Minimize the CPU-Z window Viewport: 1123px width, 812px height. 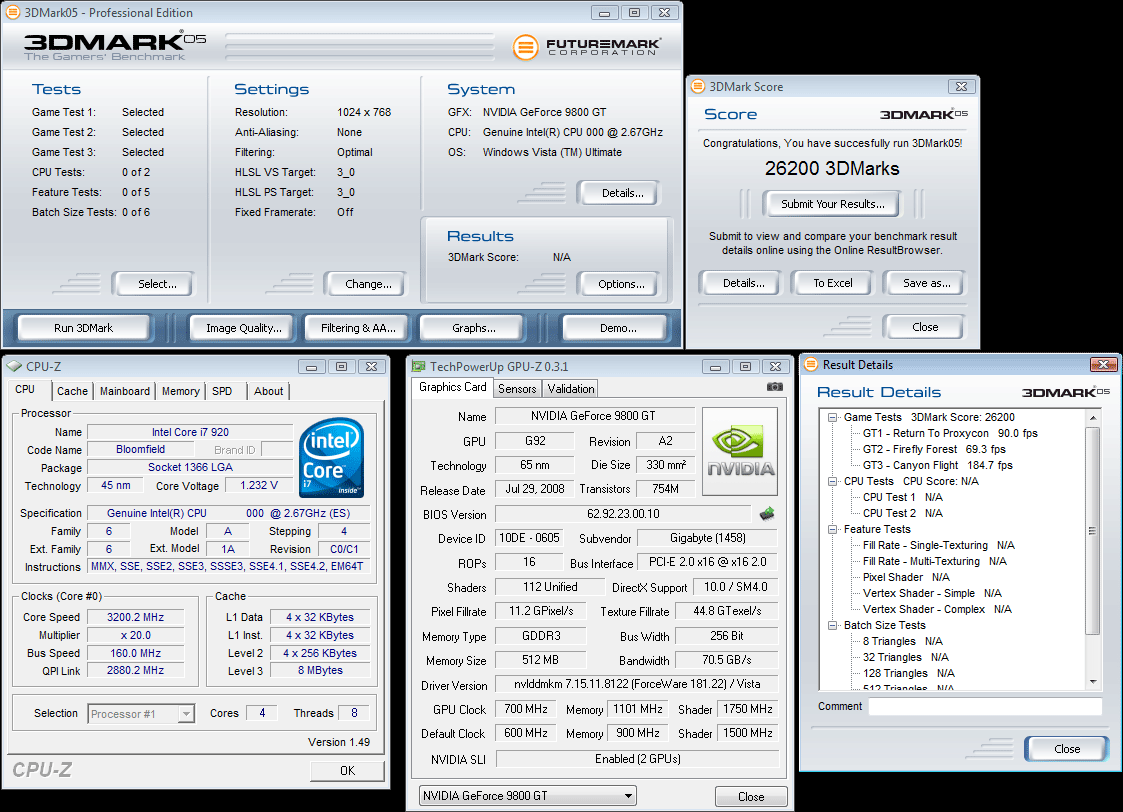pyautogui.click(x=312, y=367)
